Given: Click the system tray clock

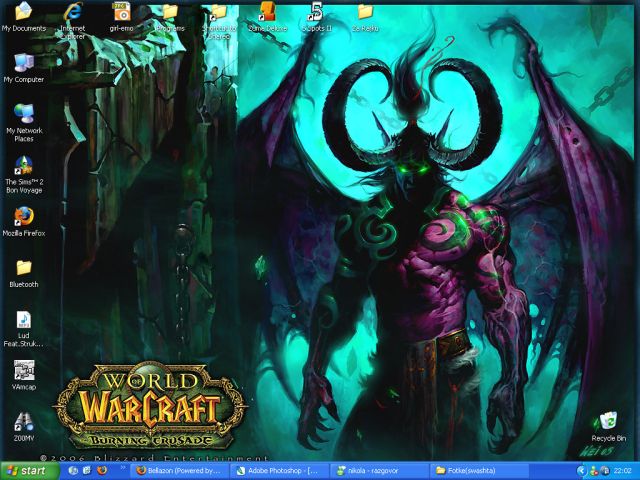Looking at the screenshot, I should (x=621, y=470).
